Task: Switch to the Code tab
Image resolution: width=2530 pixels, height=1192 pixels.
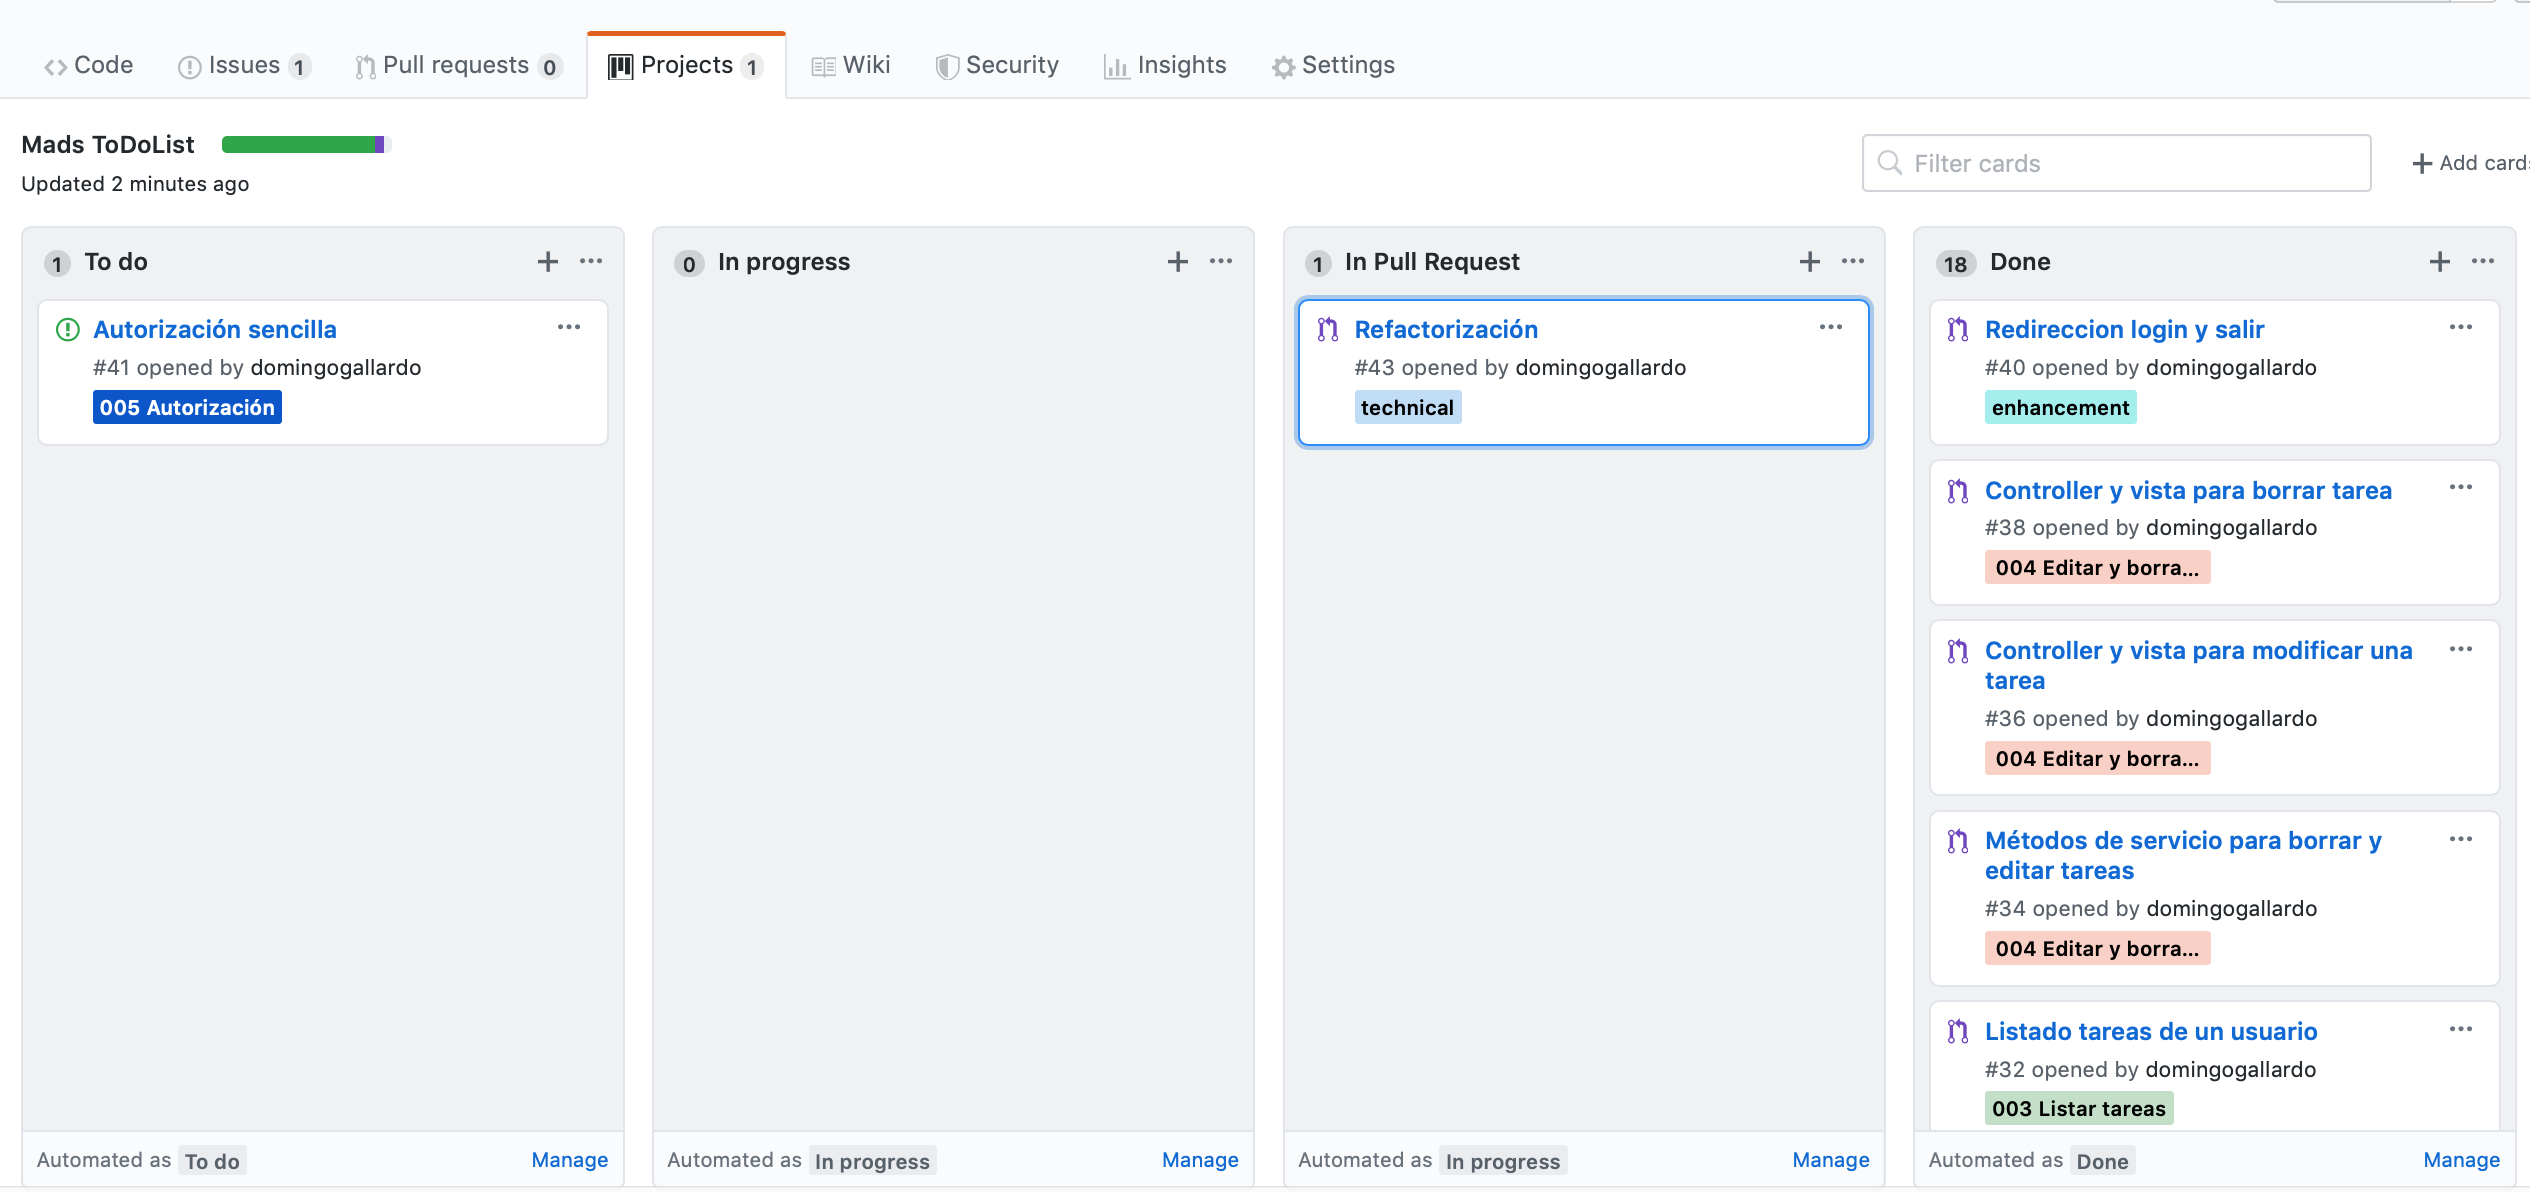Action: (88, 66)
